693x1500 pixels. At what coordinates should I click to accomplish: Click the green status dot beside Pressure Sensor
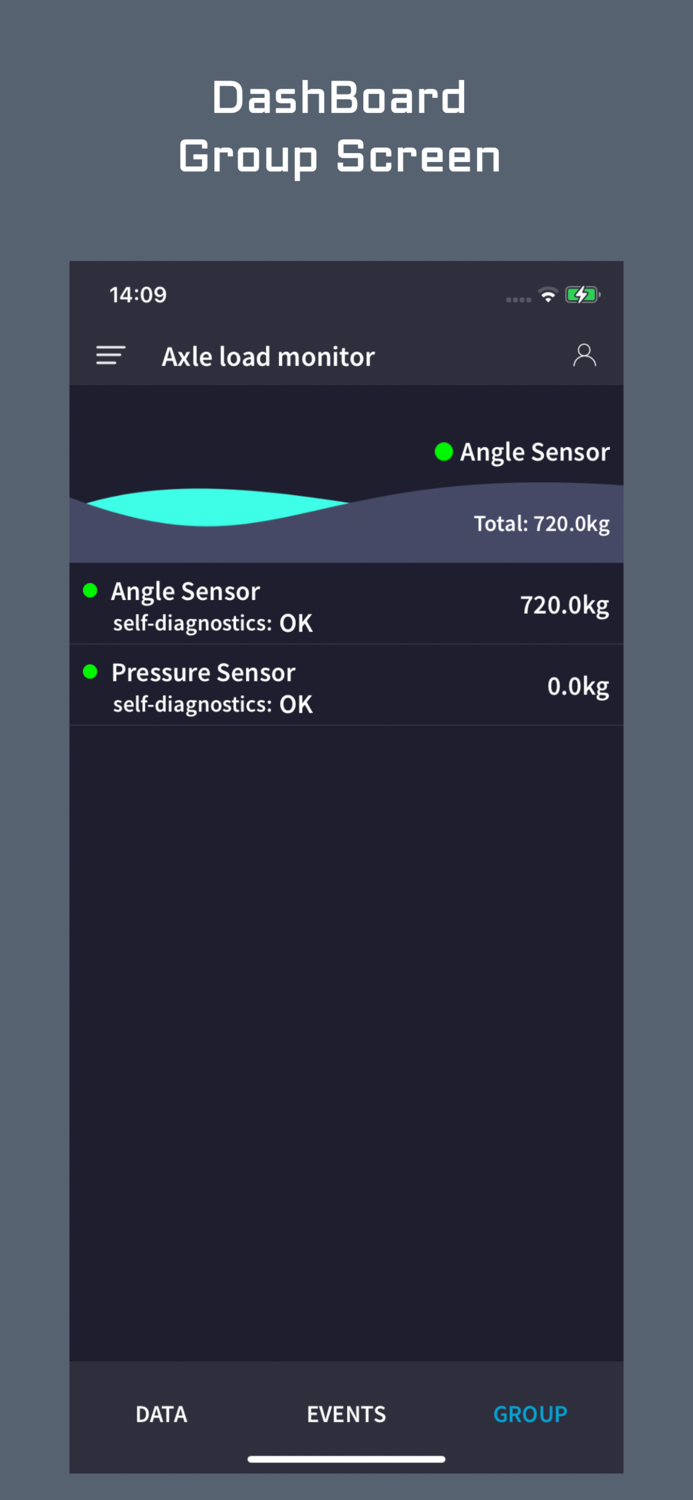pyautogui.click(x=89, y=672)
